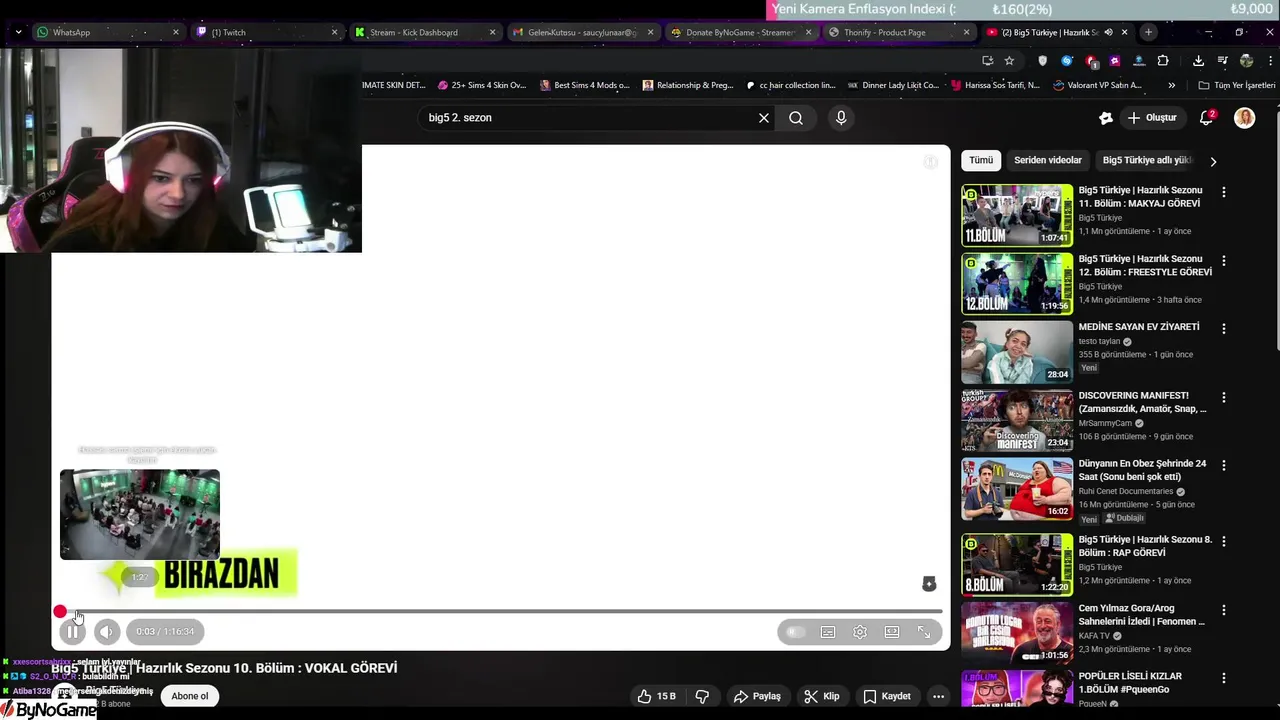Screen dimensions: 1280x720
Task: Open the browser extensions puzzle icon
Action: pos(1163,61)
